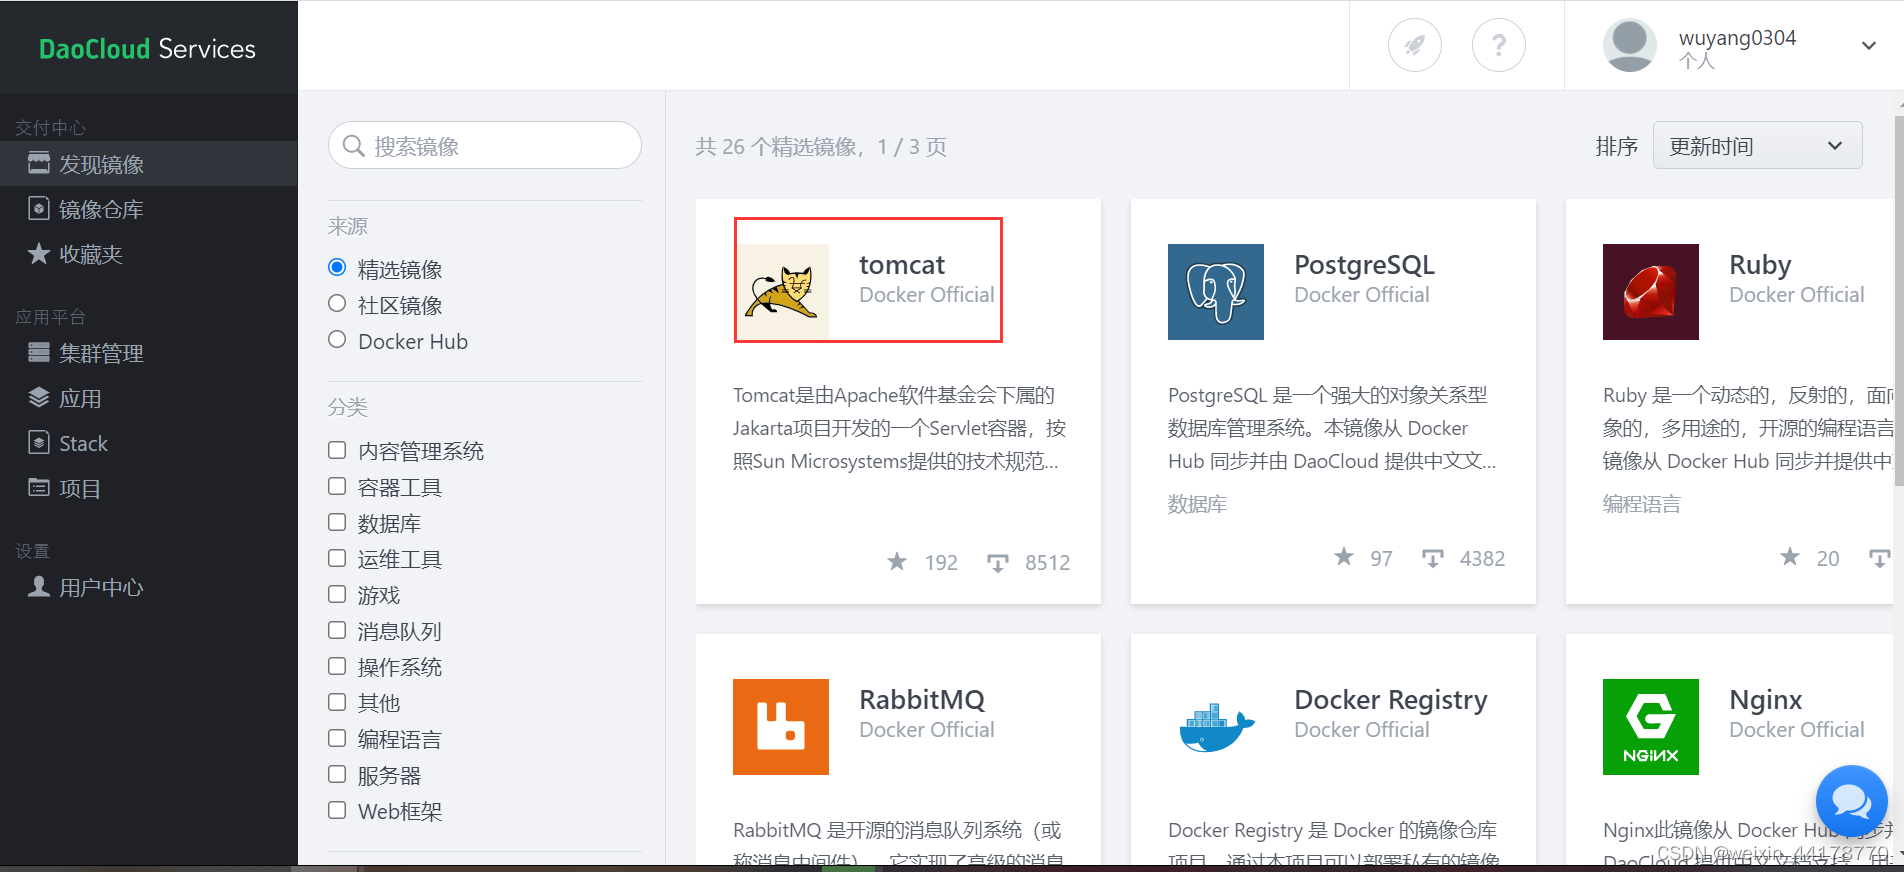The width and height of the screenshot is (1904, 872).
Task: Open the Nginx image title
Action: (1765, 700)
